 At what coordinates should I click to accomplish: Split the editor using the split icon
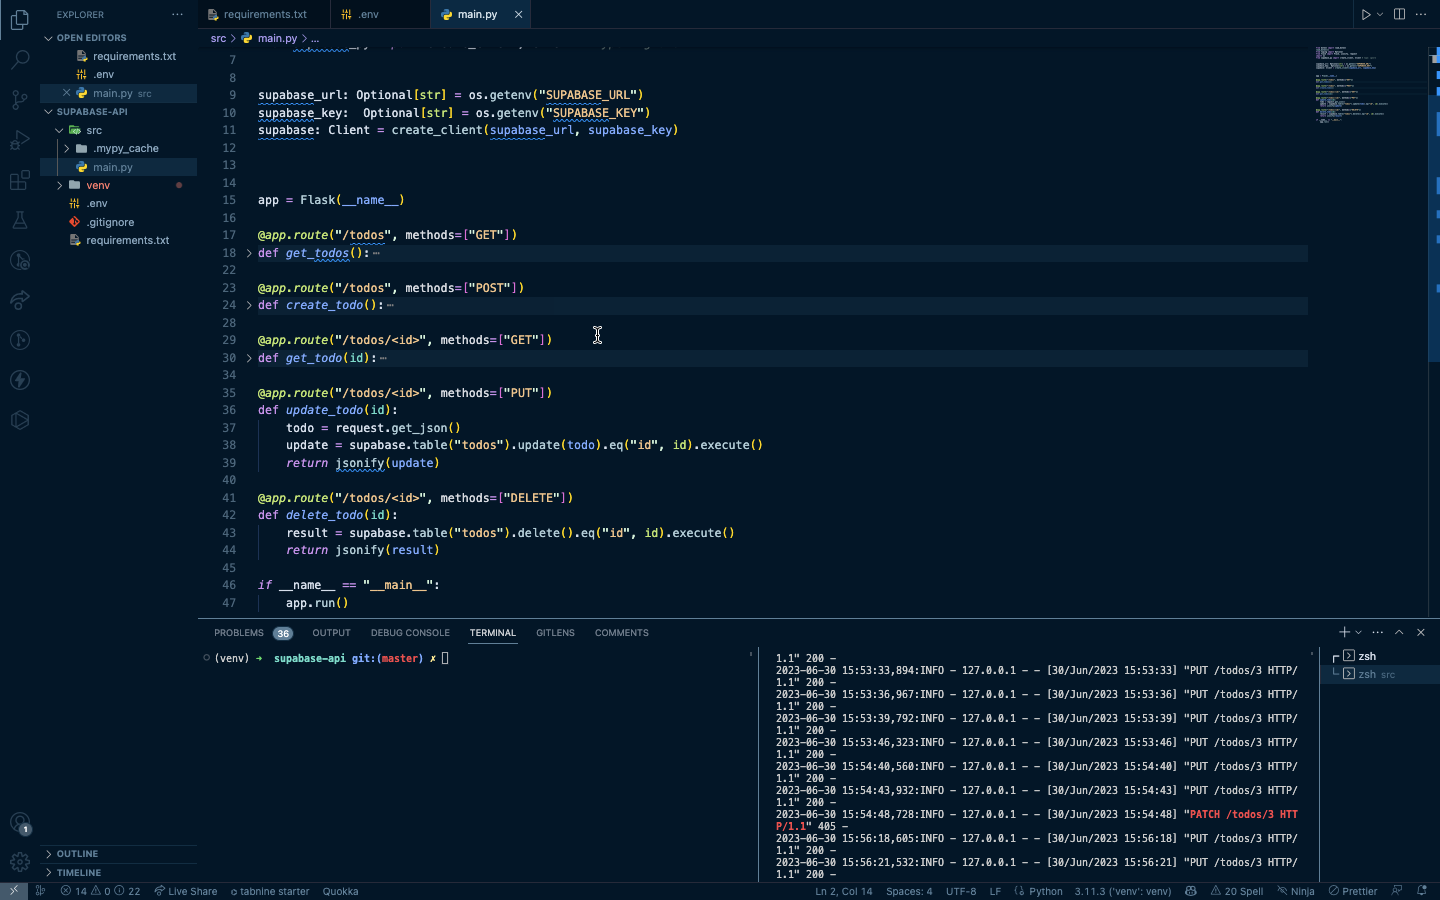click(x=1397, y=14)
